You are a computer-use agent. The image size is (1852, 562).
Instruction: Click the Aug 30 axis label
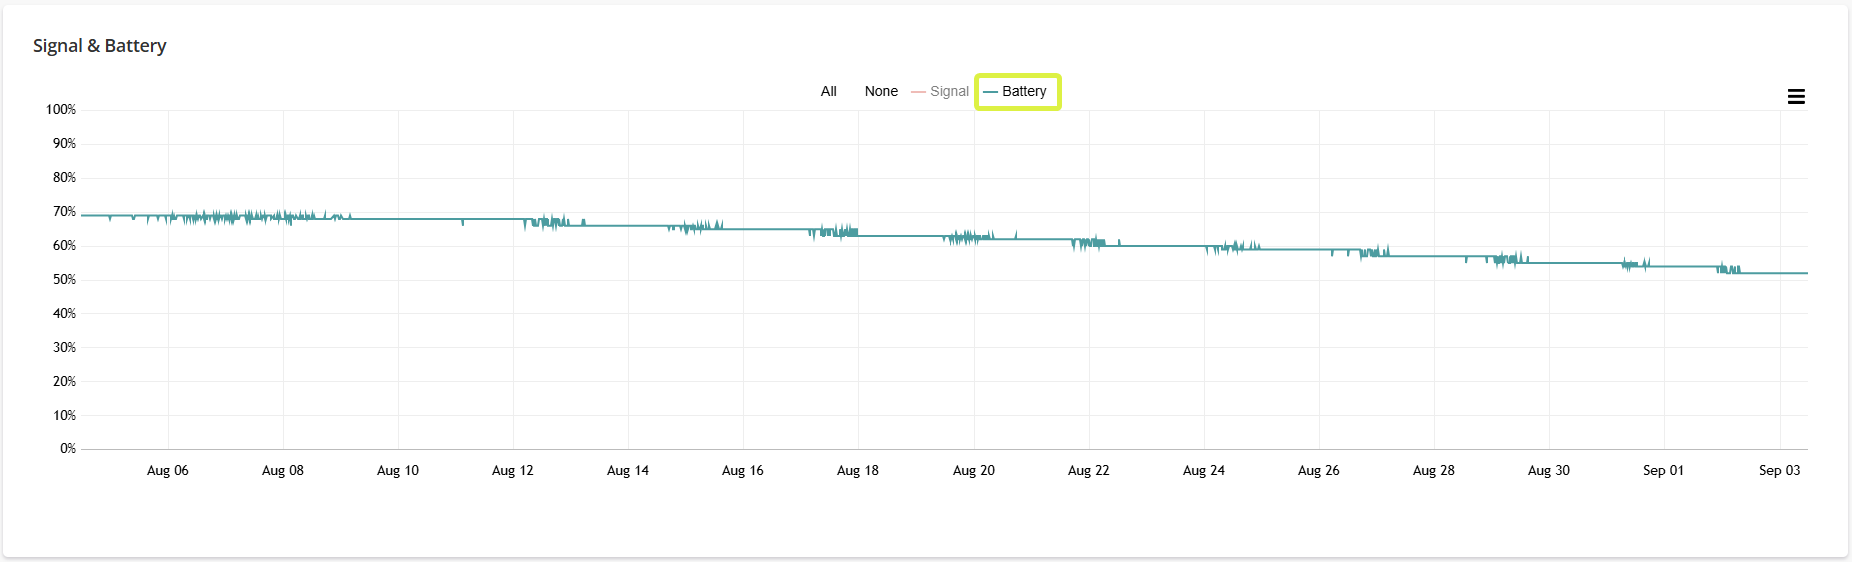tap(1549, 470)
